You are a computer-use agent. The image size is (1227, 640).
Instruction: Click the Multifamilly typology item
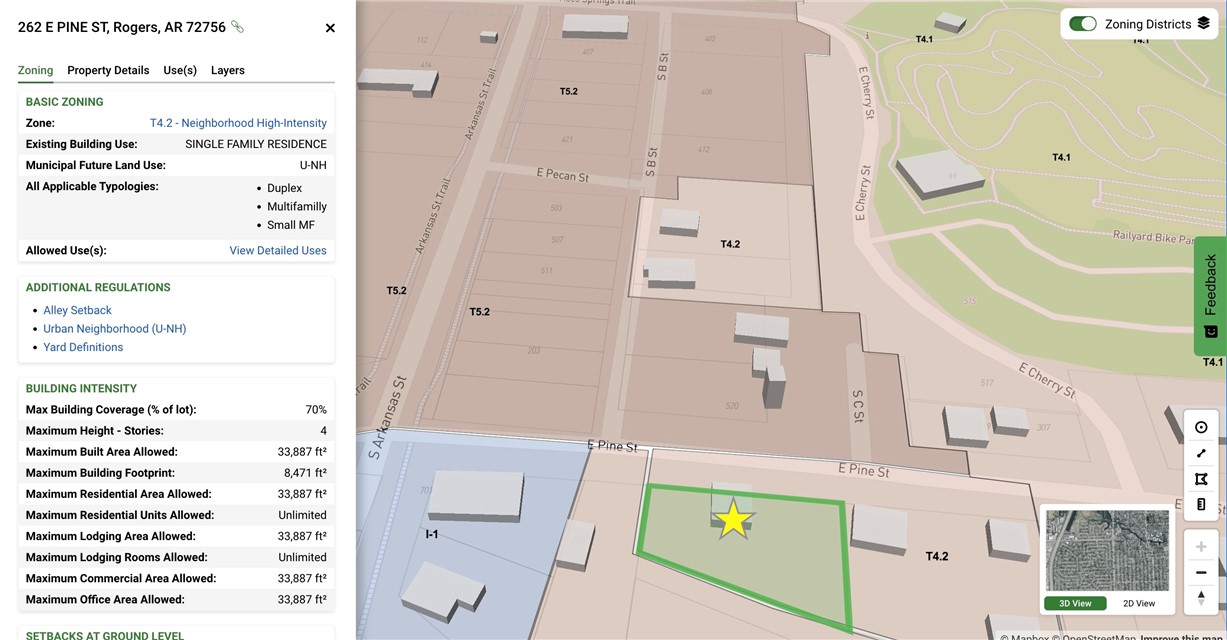[297, 207]
